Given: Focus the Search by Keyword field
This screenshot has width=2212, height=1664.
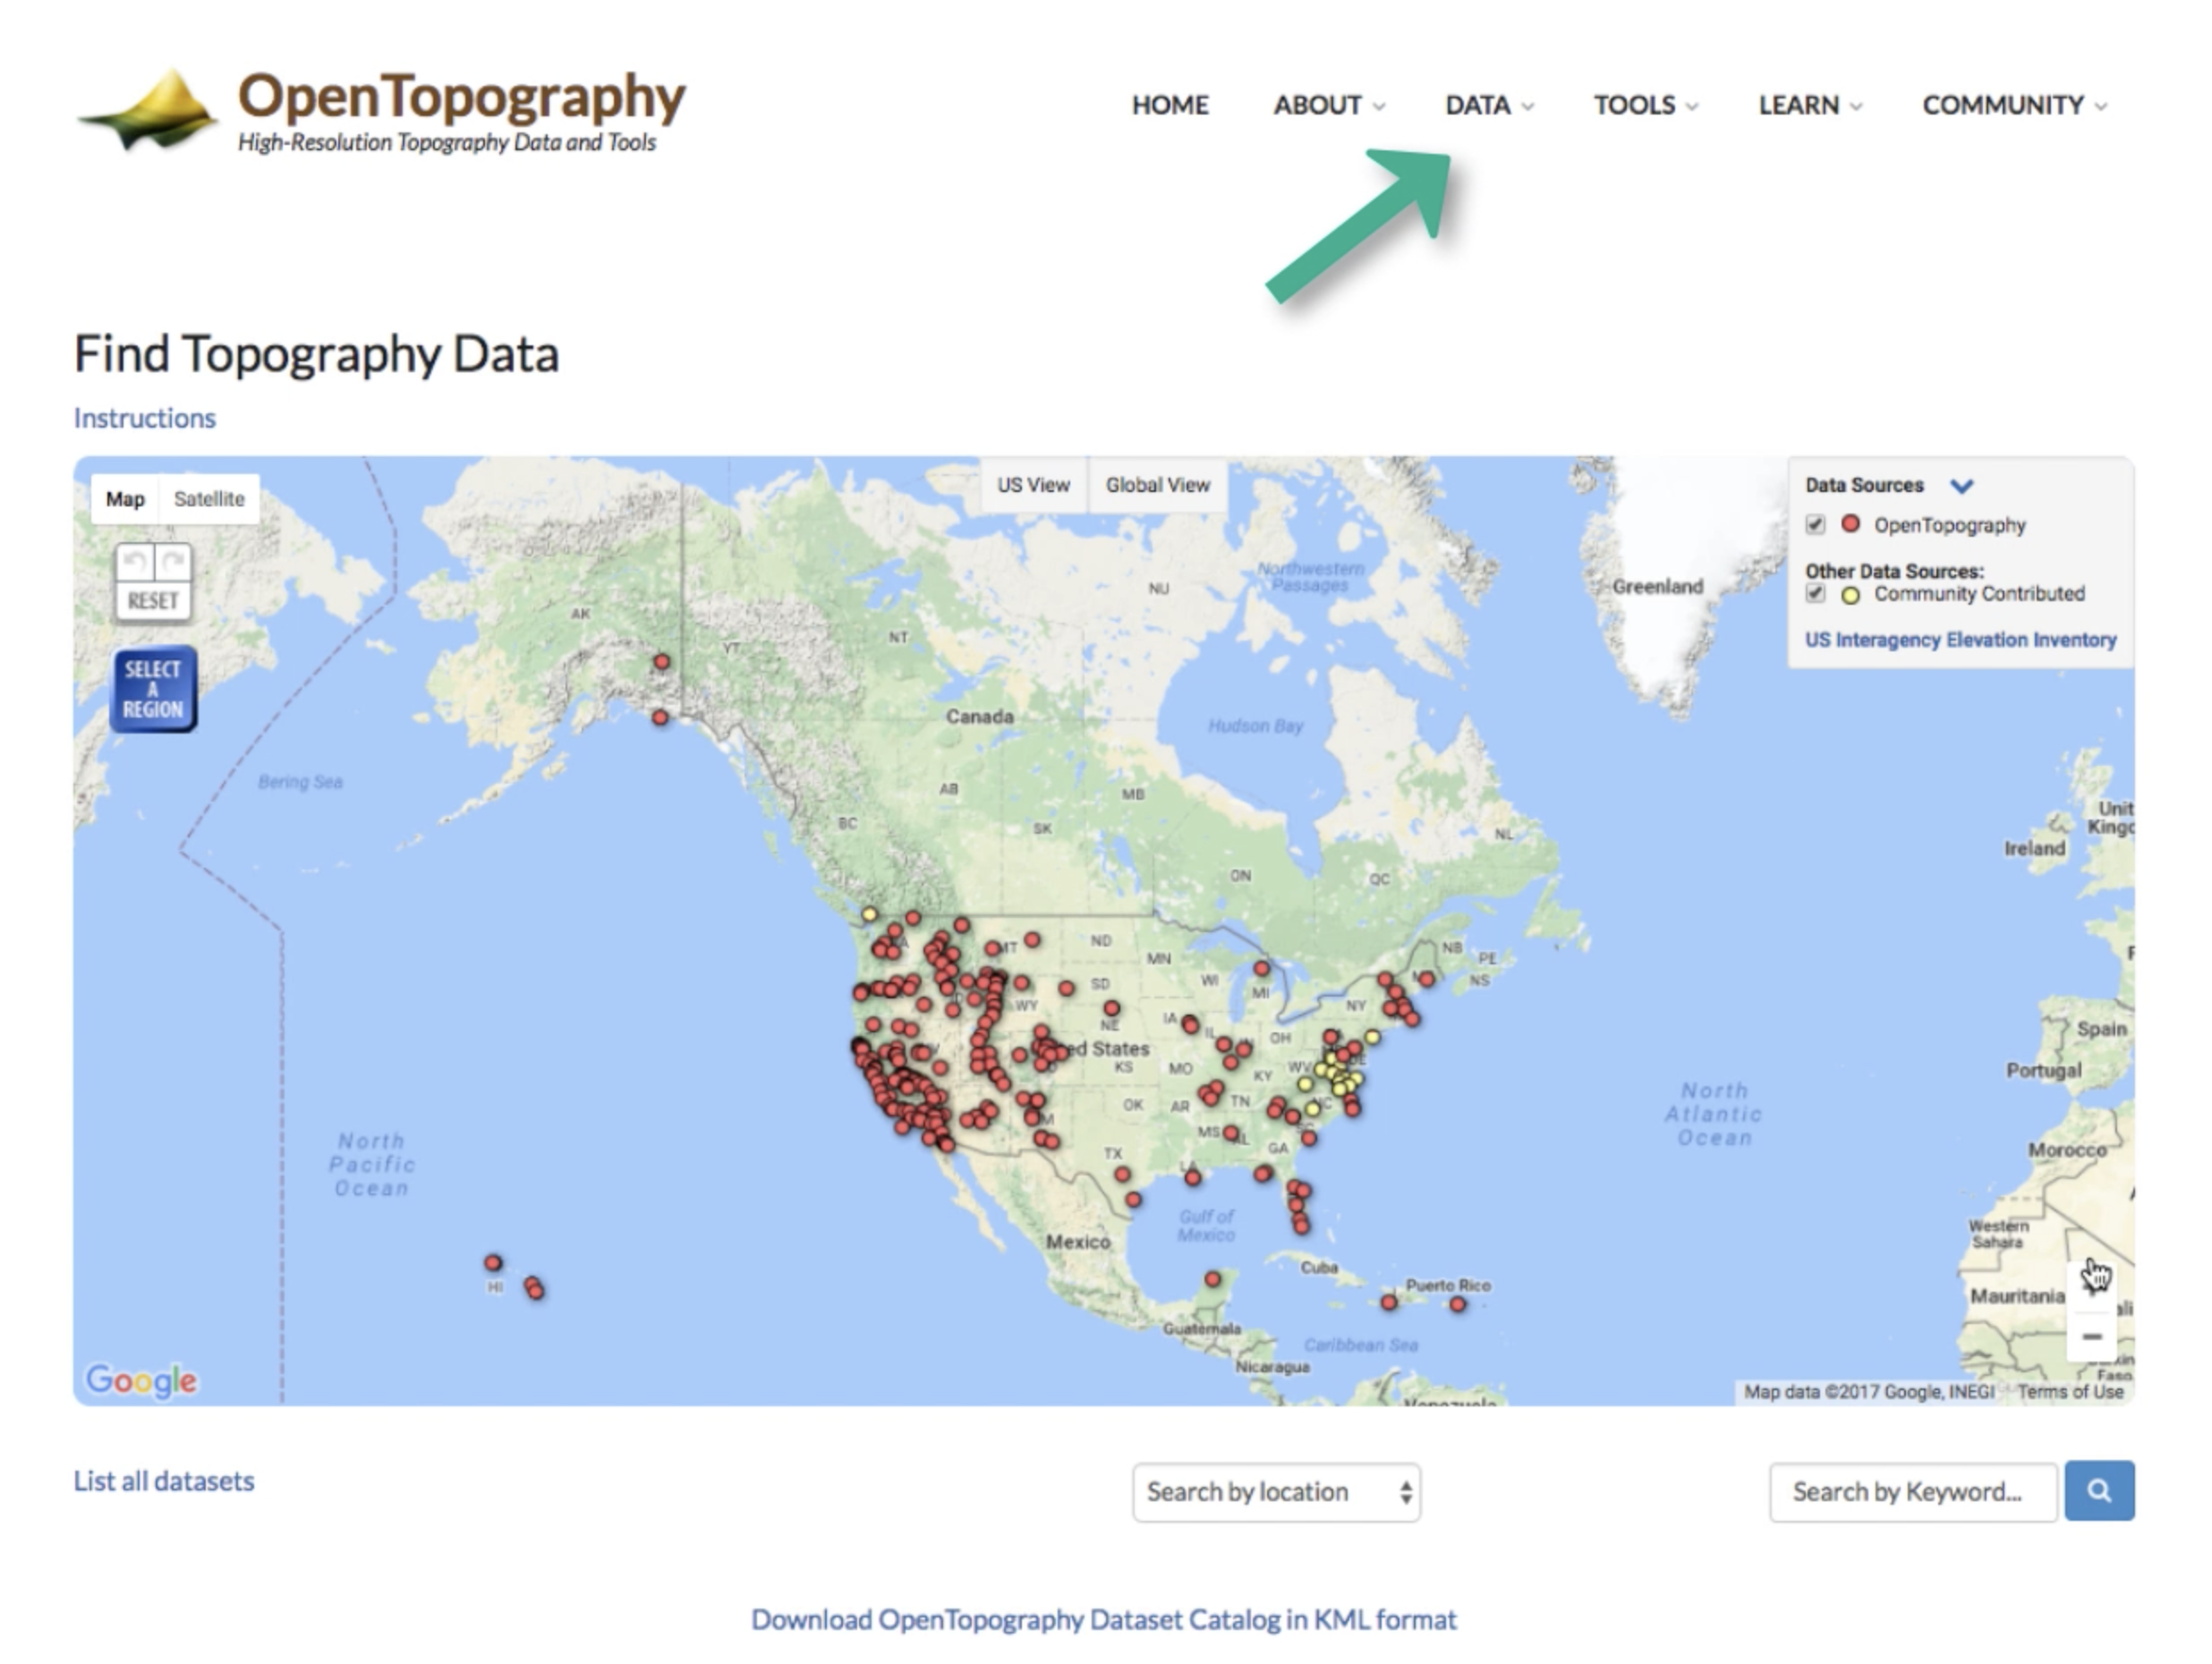Looking at the screenshot, I should tap(1913, 1492).
